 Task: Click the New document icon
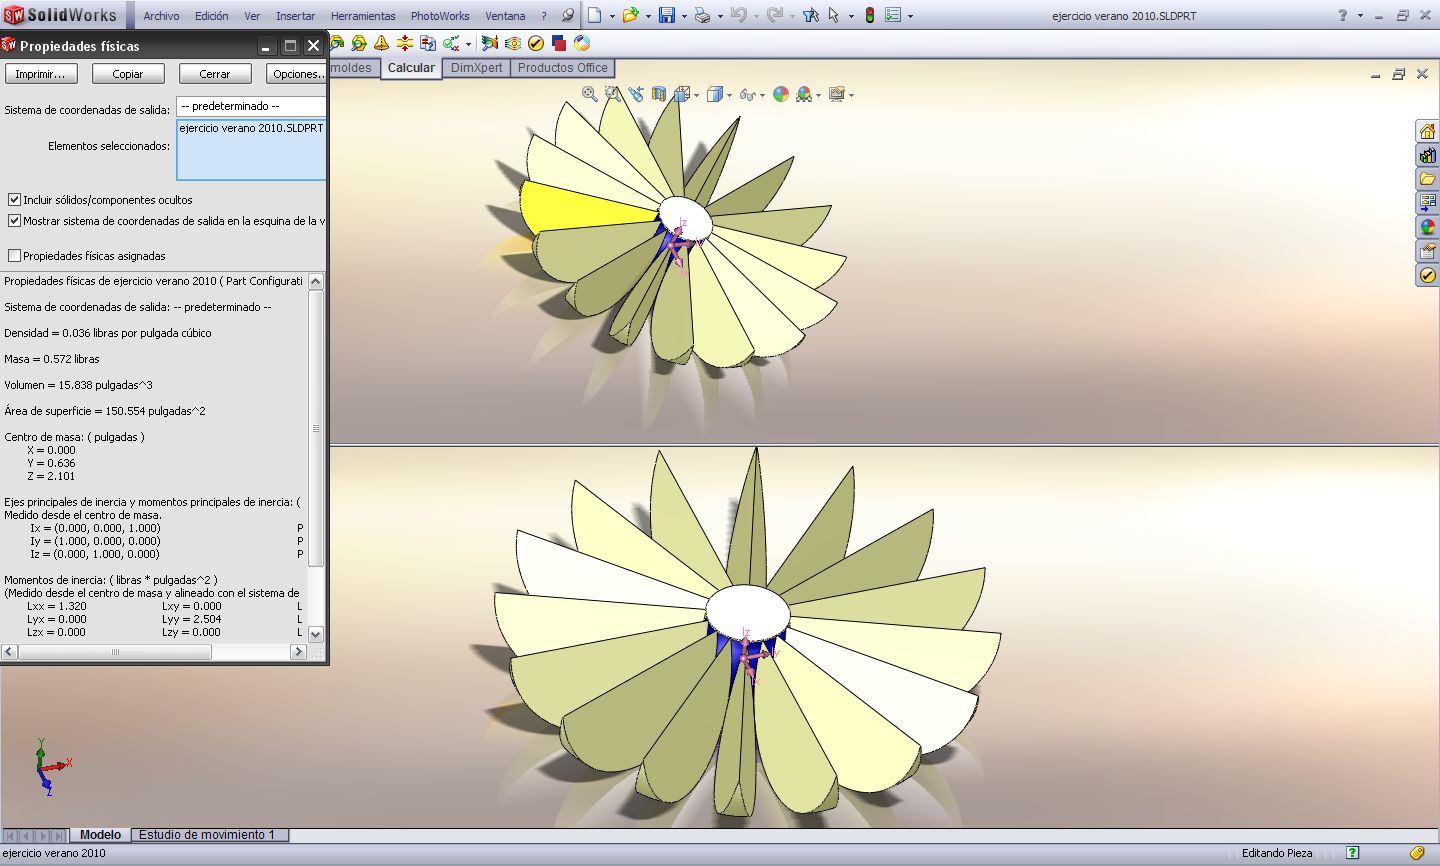[x=595, y=15]
